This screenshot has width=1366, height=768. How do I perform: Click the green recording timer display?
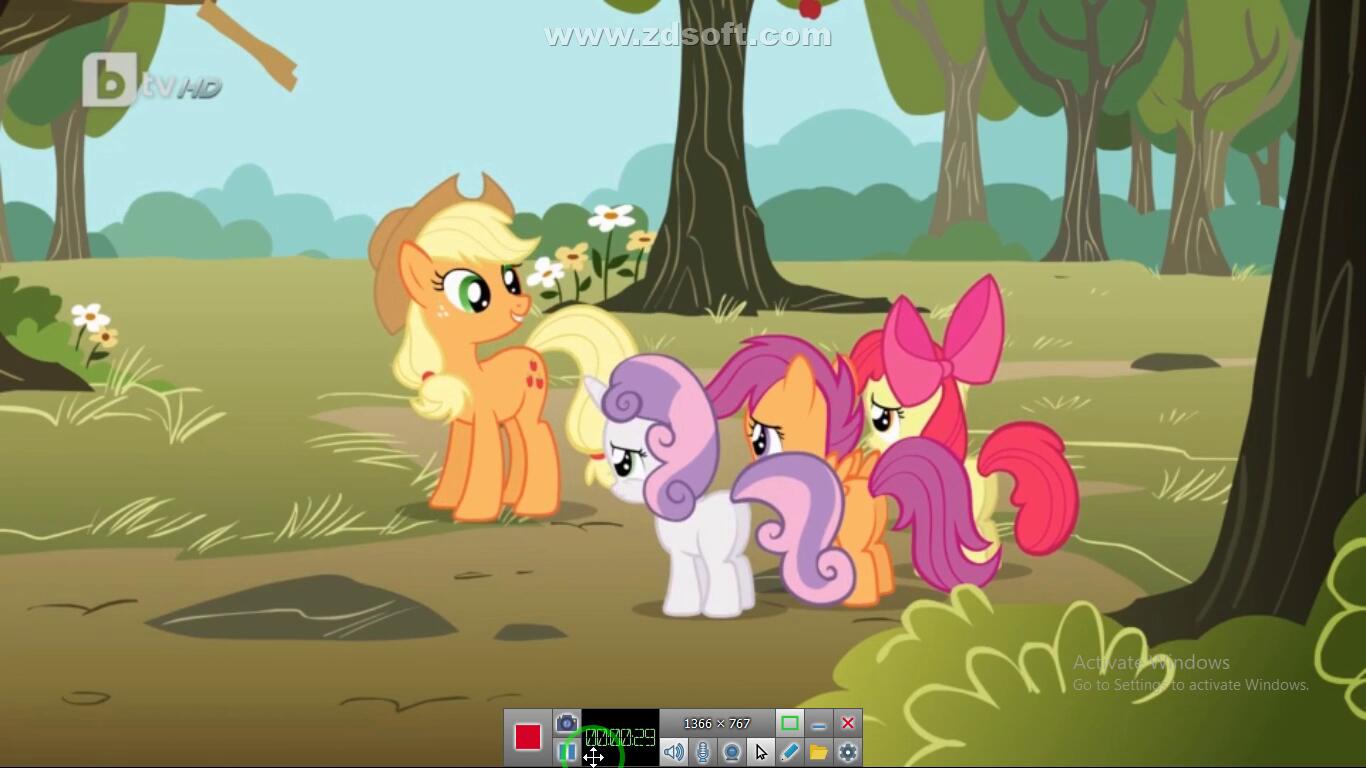pos(620,738)
